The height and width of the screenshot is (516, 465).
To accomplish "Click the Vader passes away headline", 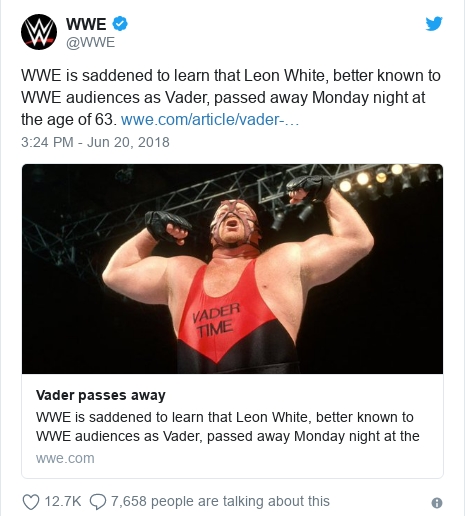I will tap(101, 395).
